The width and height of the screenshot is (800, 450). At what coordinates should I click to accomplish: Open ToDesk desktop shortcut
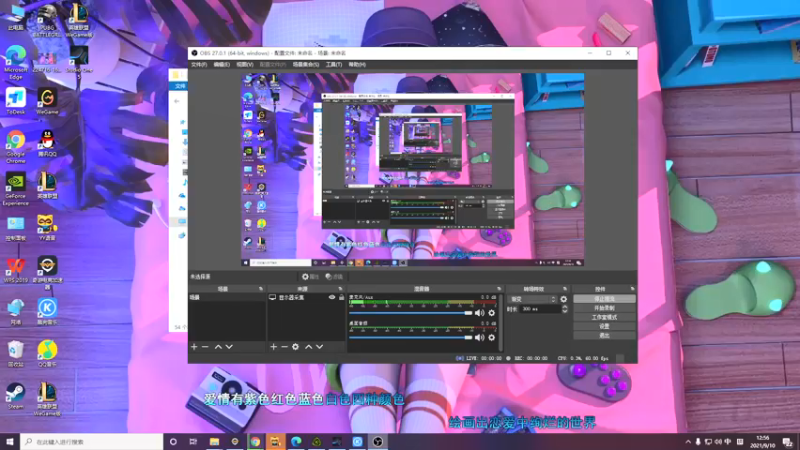pyautogui.click(x=16, y=101)
